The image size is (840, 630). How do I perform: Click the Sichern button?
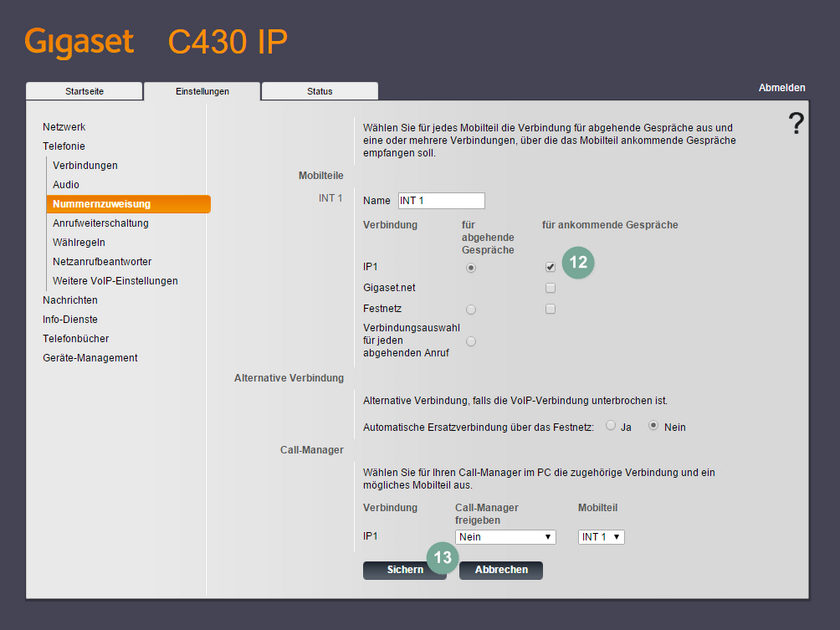404,570
